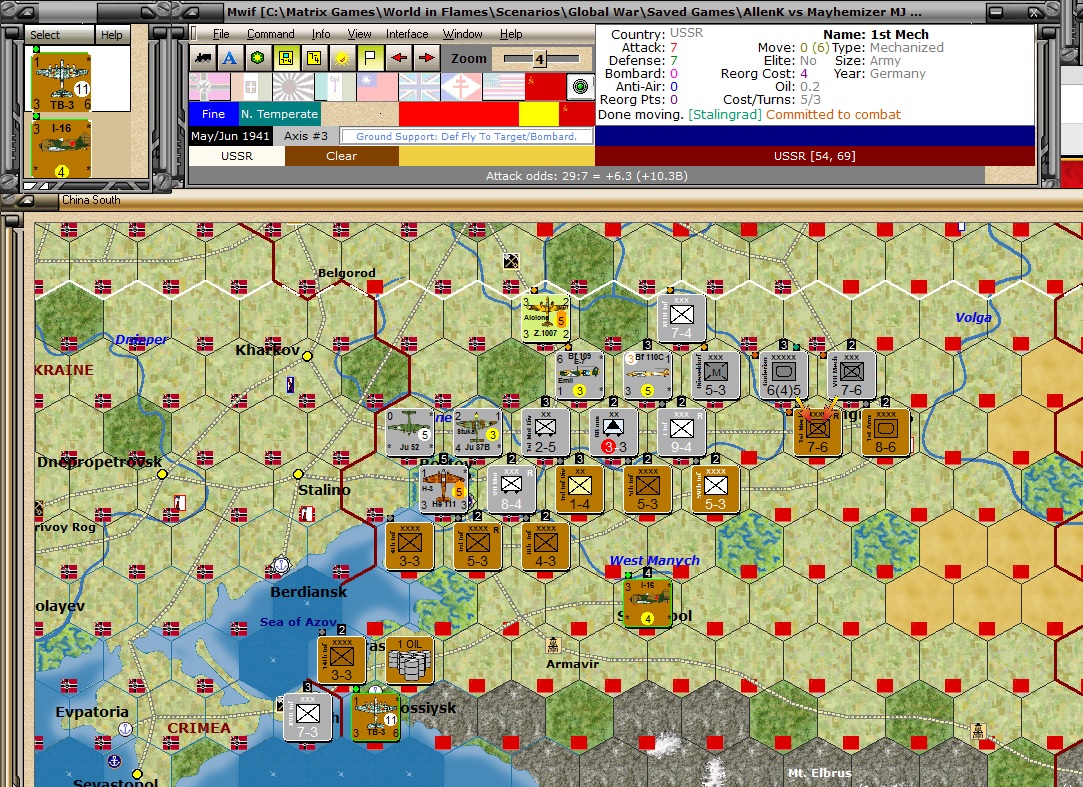Open the File menu
Image resolution: width=1083 pixels, height=787 pixels.
click(221, 34)
